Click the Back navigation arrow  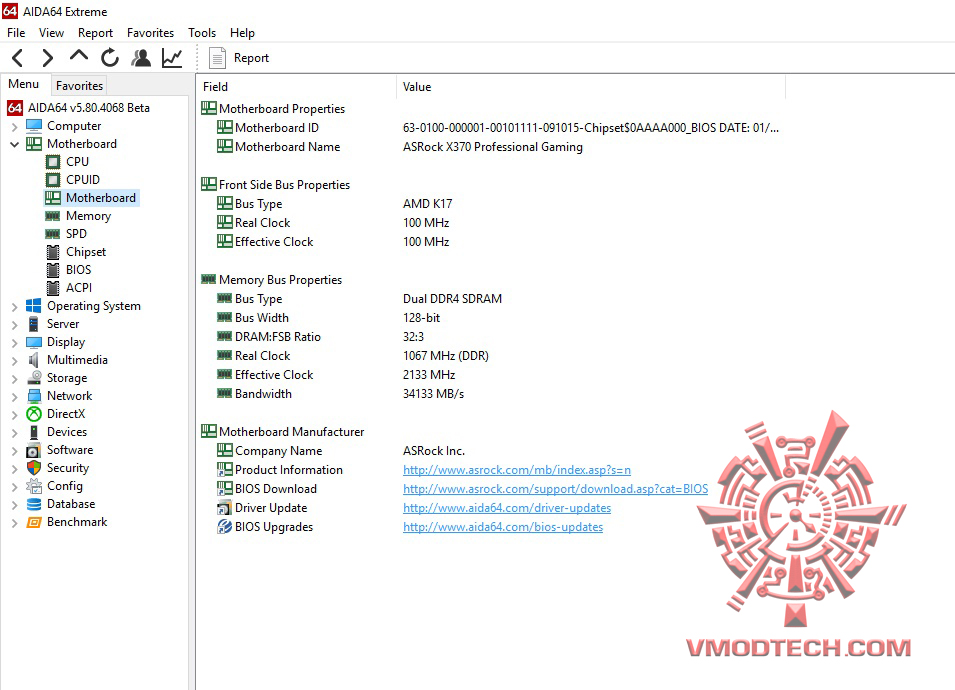pyautogui.click(x=17, y=58)
